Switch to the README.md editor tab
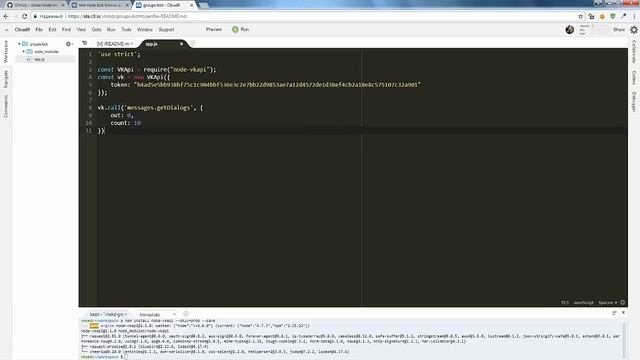The image size is (640, 360). pos(114,44)
